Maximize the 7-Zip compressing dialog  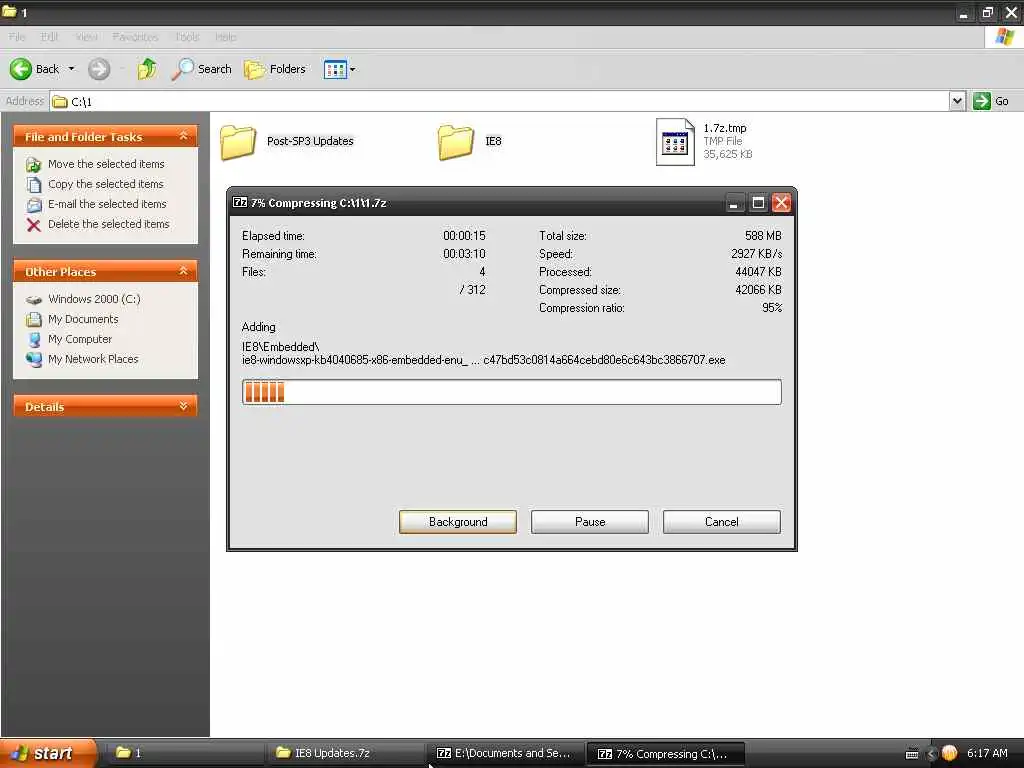pos(758,203)
